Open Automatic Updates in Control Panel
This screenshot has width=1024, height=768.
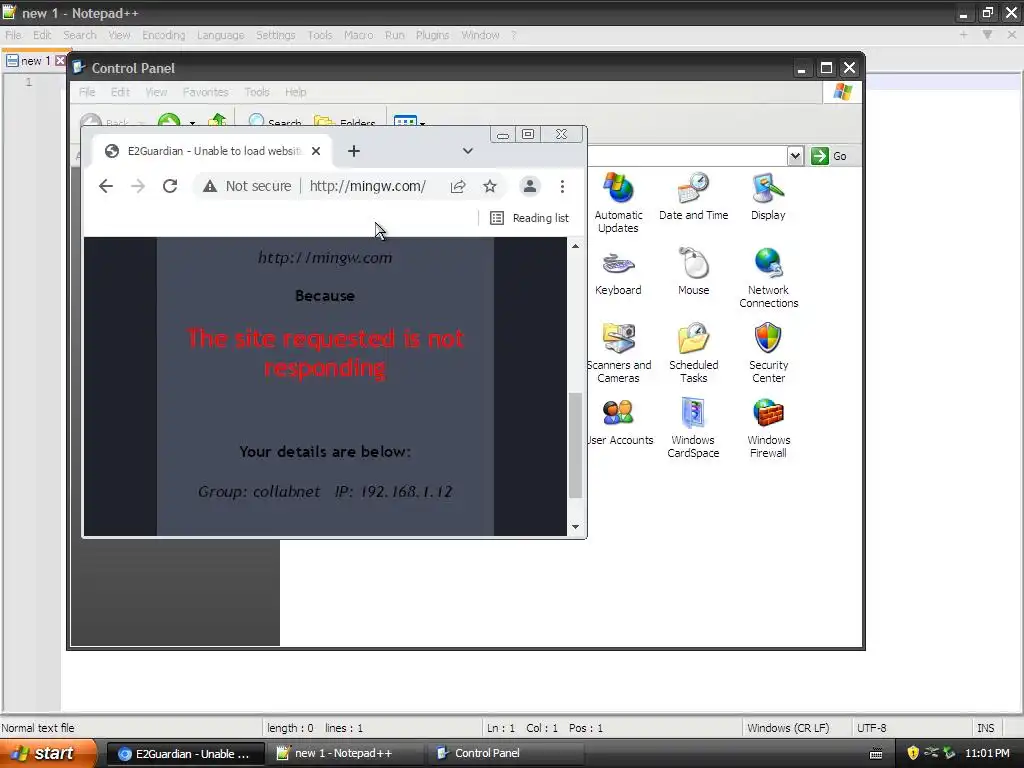pyautogui.click(x=618, y=202)
